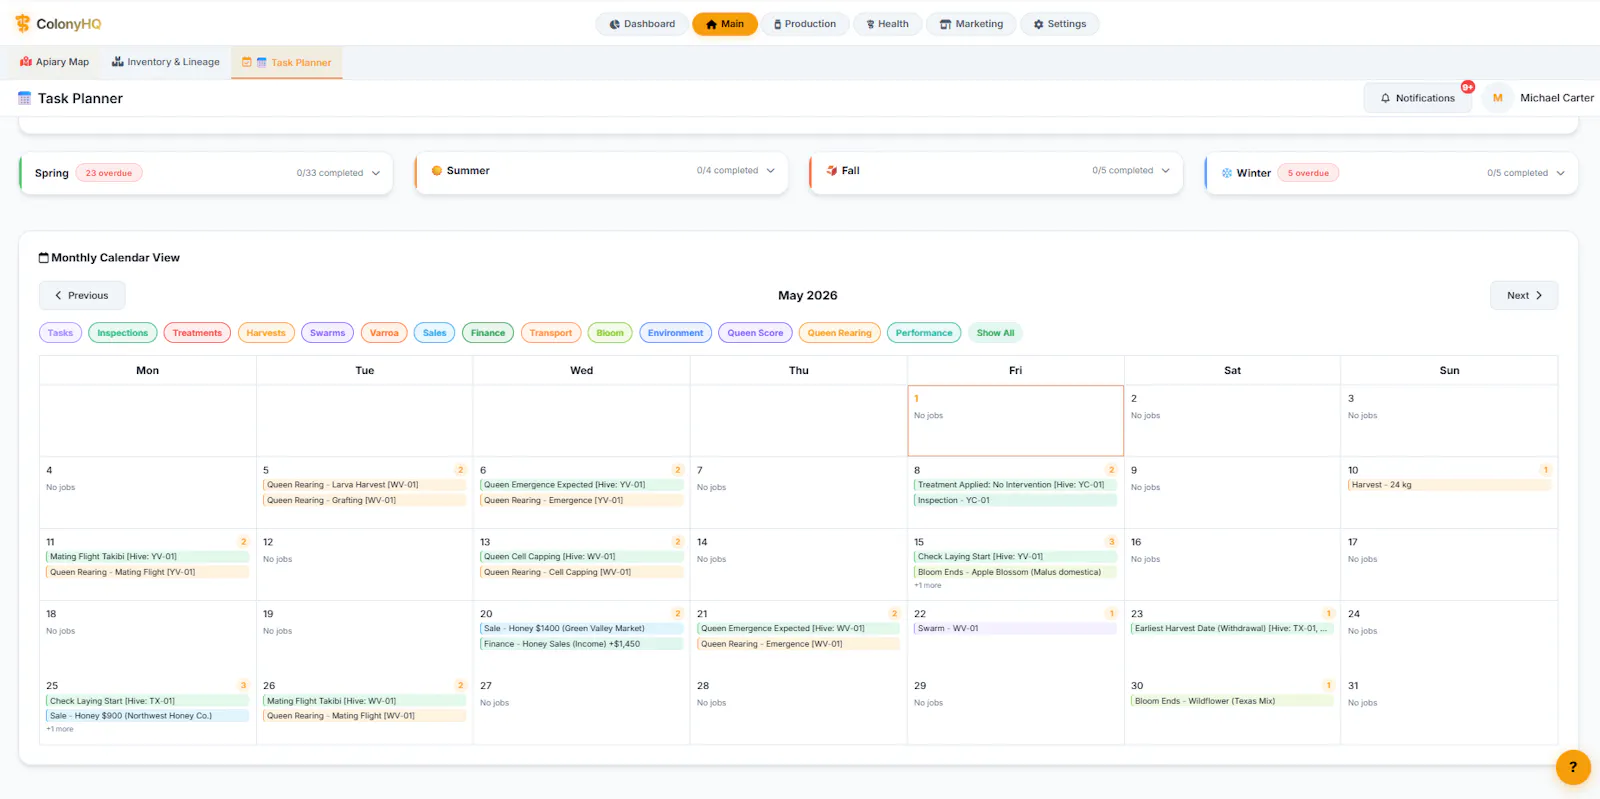This screenshot has width=1600, height=799.
Task: Open the Settings nav item
Action: point(1060,24)
